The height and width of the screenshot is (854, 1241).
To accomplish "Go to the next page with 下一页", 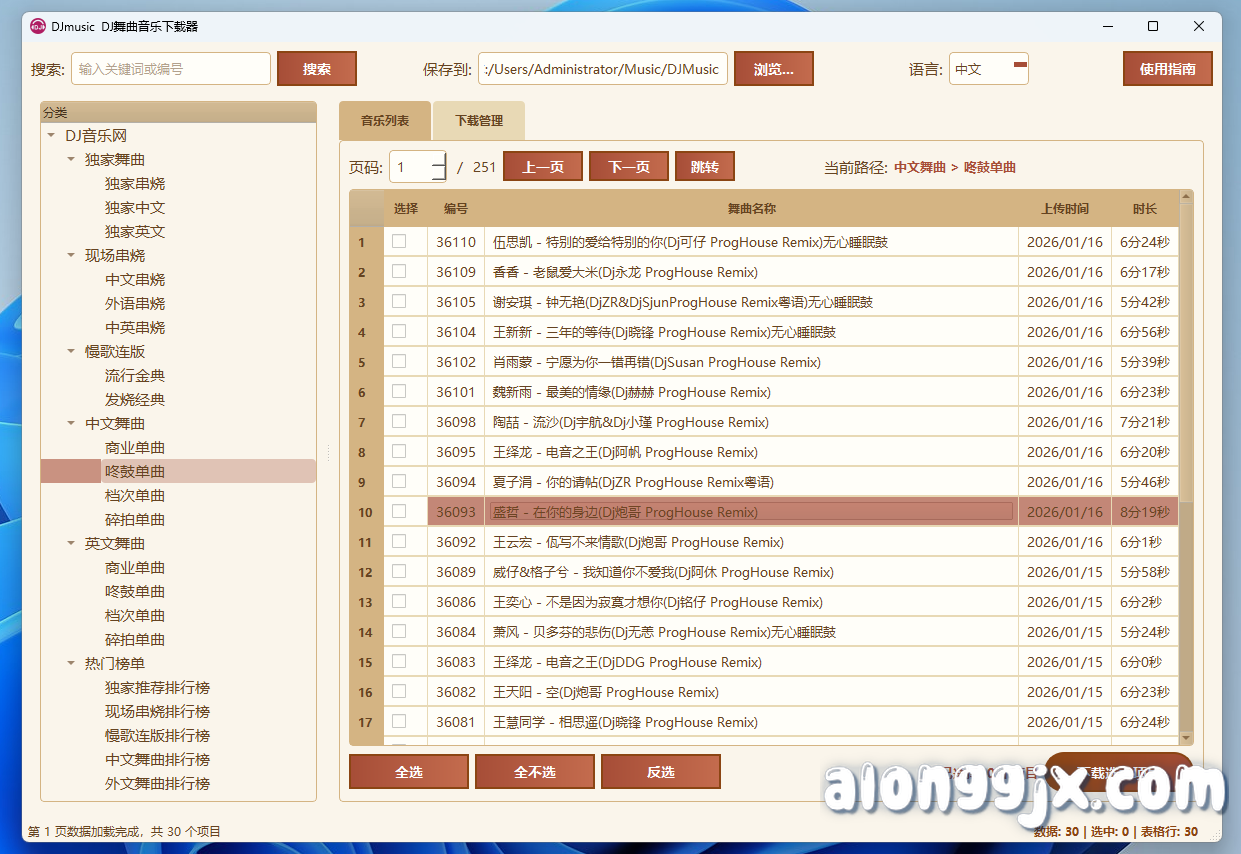I will tap(628, 166).
